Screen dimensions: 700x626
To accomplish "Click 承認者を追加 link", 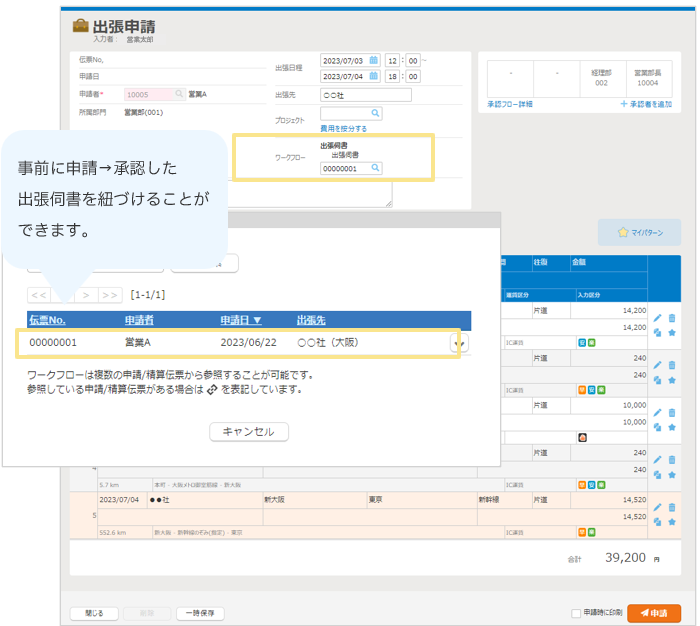I will pyautogui.click(x=646, y=104).
